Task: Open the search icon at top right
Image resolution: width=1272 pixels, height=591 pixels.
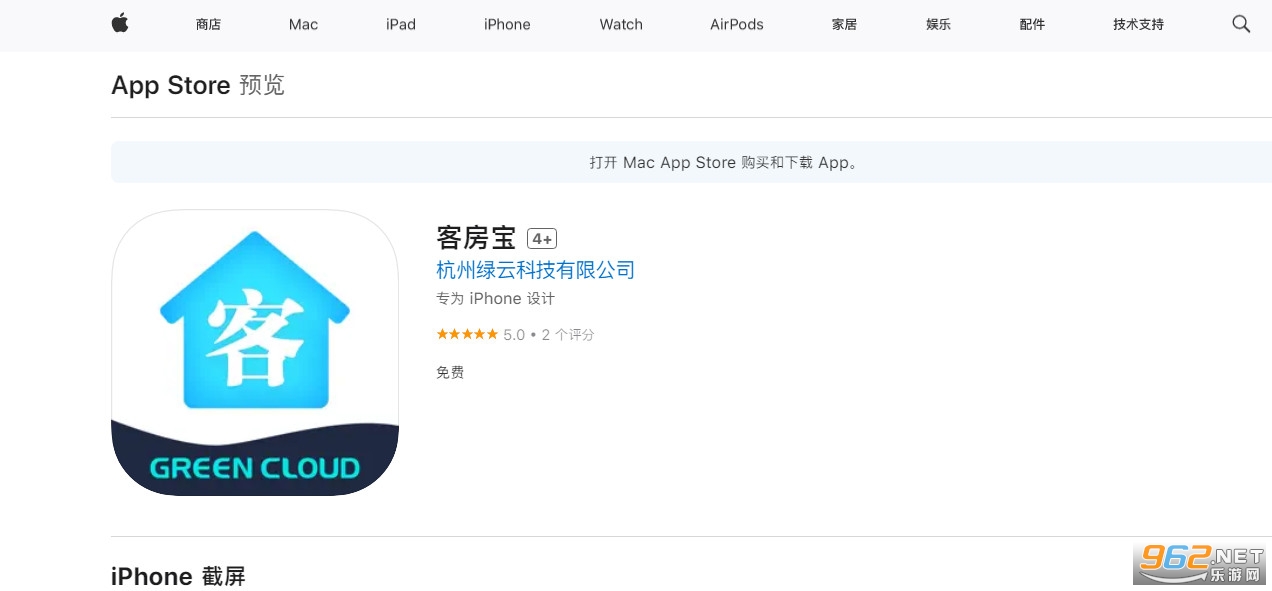Action: [1240, 24]
